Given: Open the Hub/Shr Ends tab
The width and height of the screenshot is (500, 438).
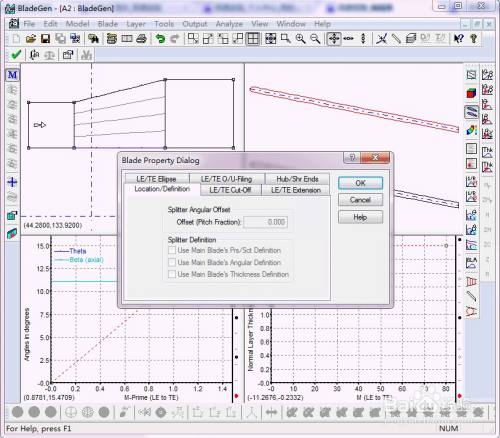Looking at the screenshot, I should [x=297, y=179].
